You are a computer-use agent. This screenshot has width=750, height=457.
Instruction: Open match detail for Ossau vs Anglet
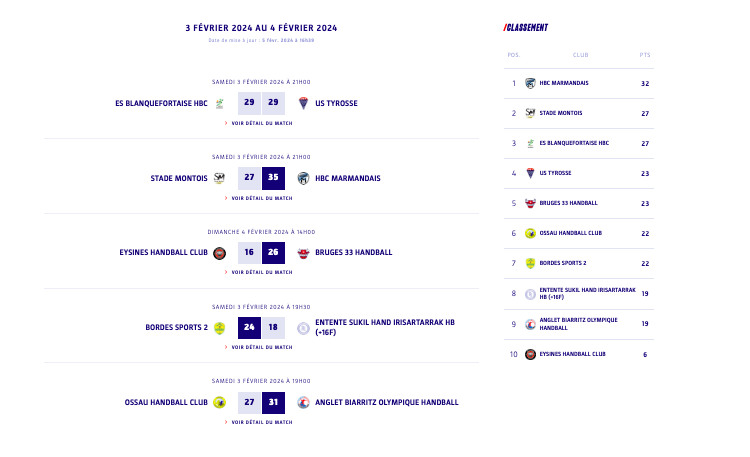[261, 422]
